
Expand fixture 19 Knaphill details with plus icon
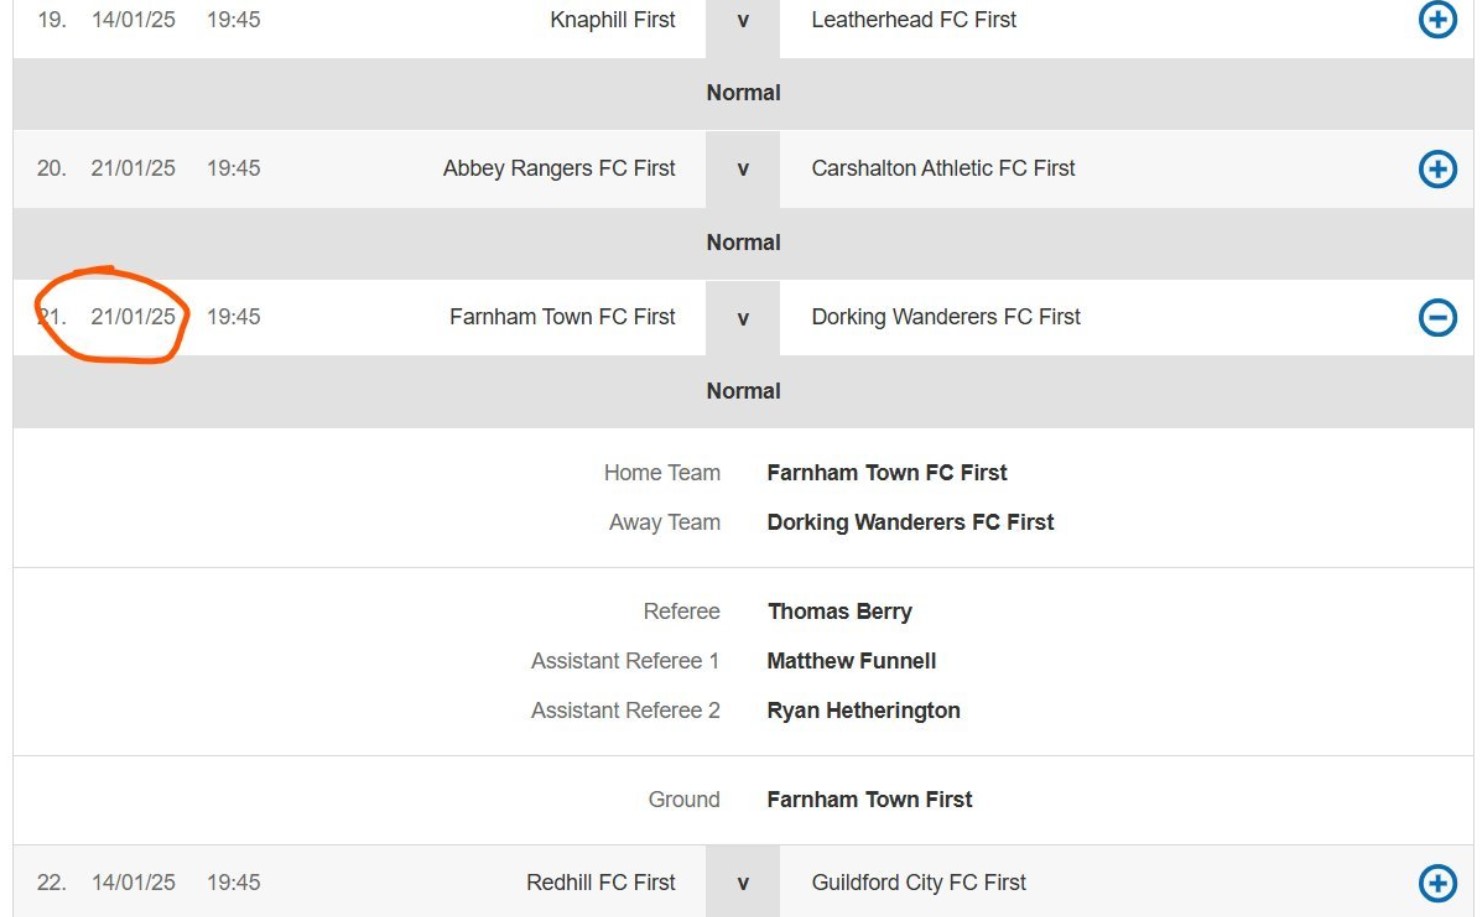(x=1437, y=19)
